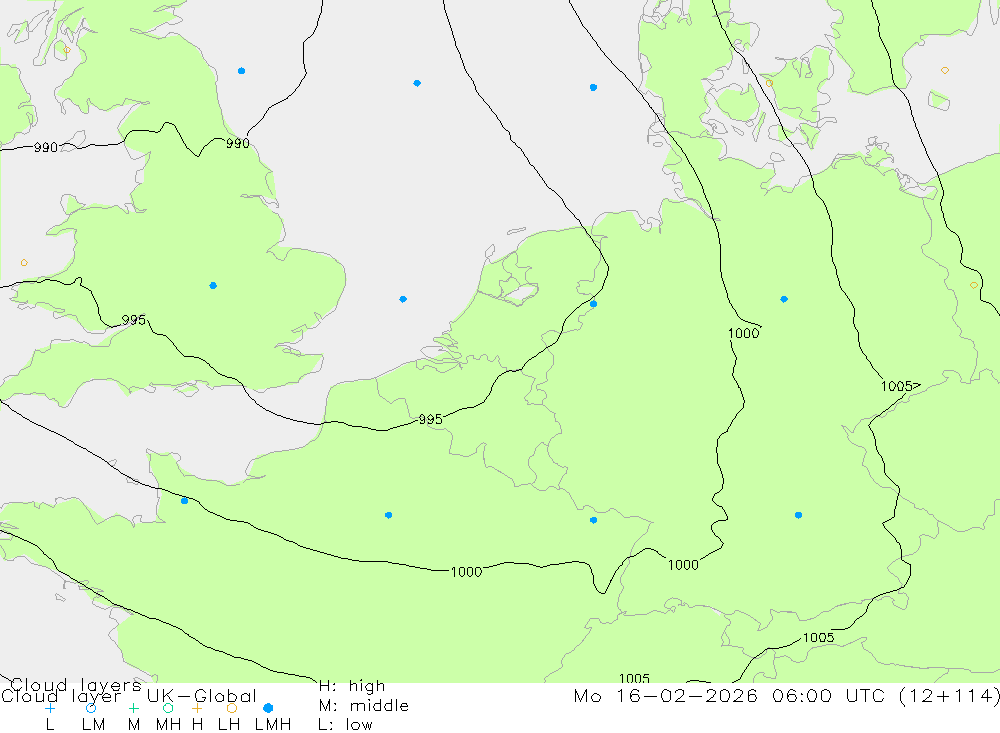The width and height of the screenshot is (1000, 733).
Task: Select the blue cloud dot over northern France
Action: pyautogui.click(x=388, y=515)
